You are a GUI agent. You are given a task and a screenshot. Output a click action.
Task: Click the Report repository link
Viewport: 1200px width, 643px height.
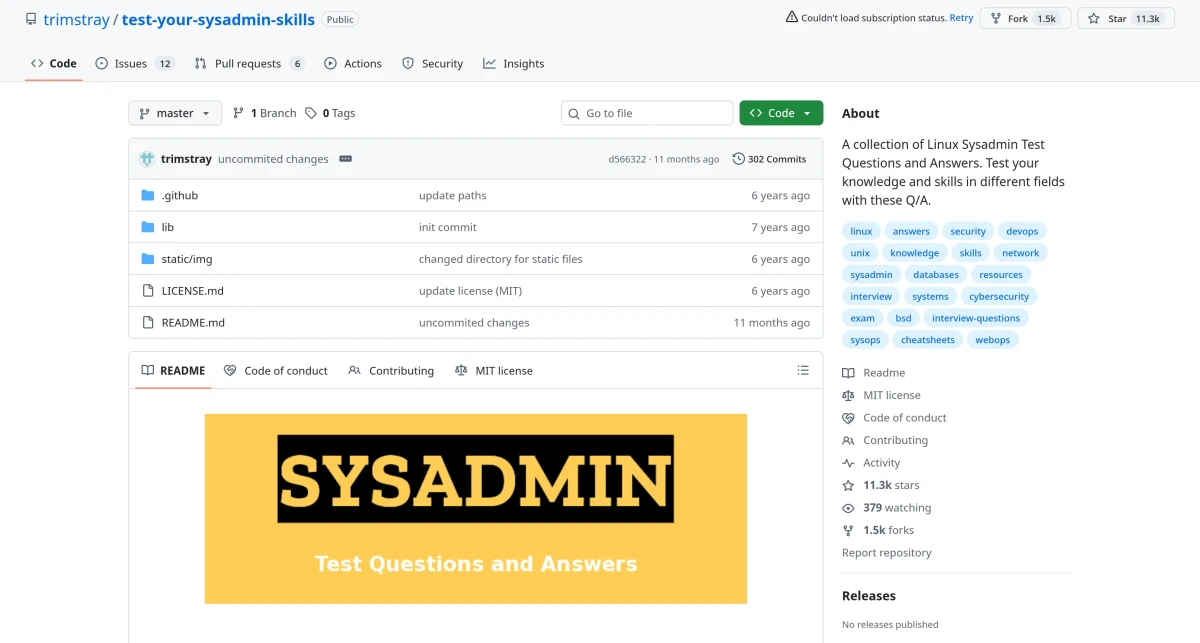point(886,552)
